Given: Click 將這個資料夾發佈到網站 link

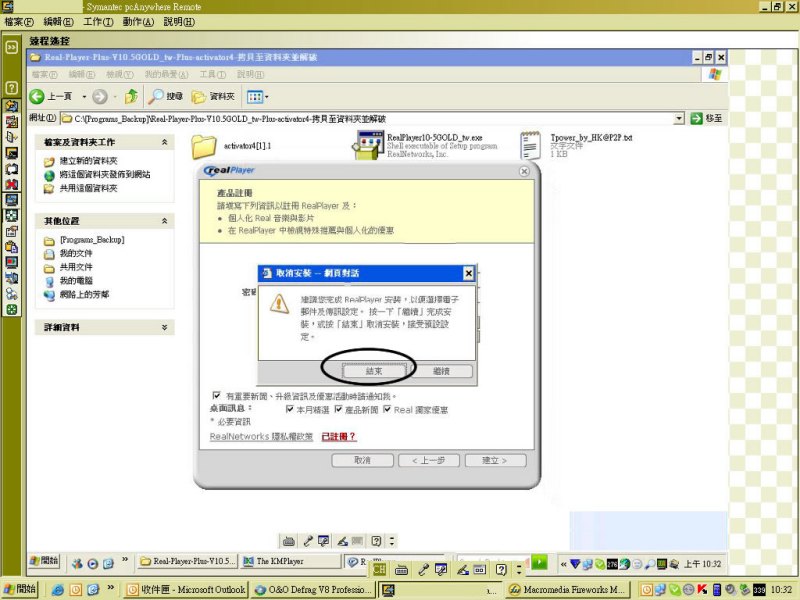Looking at the screenshot, I should (105, 174).
